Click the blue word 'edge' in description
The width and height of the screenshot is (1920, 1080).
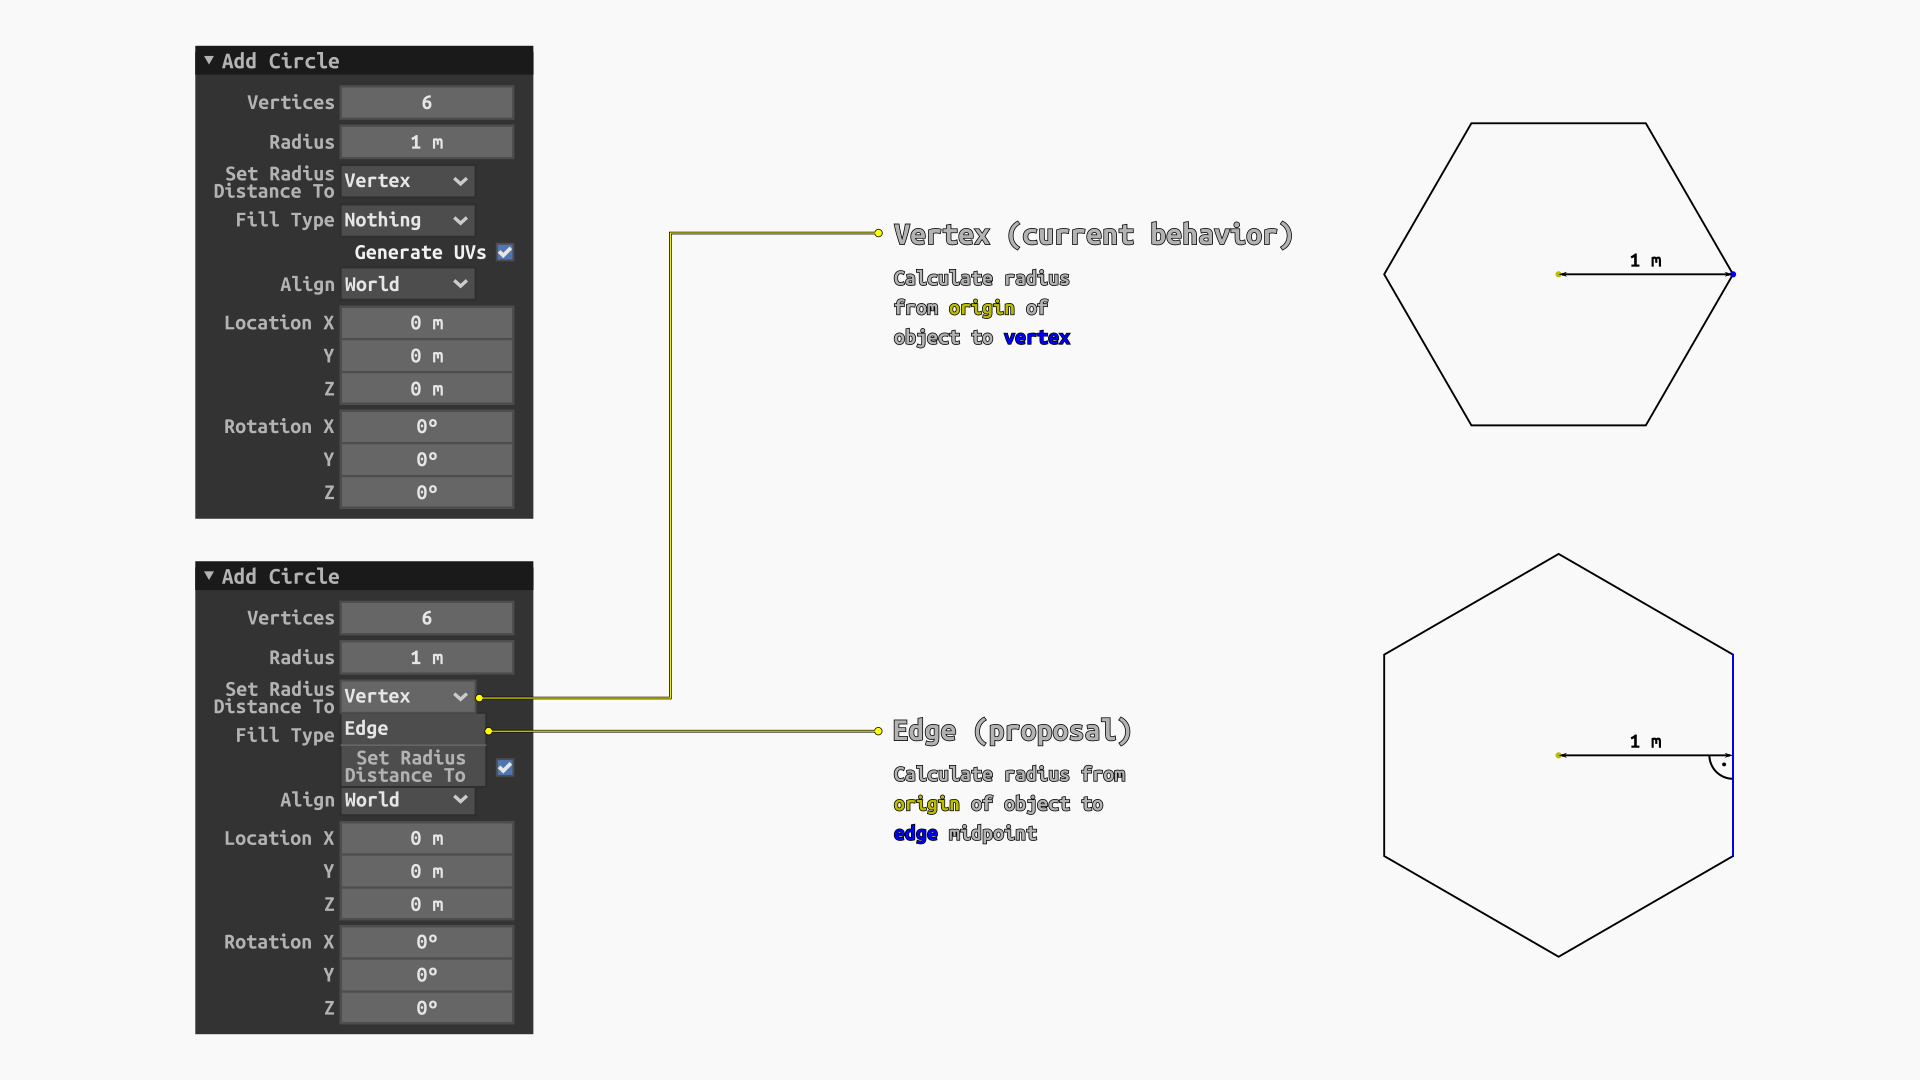click(x=915, y=835)
